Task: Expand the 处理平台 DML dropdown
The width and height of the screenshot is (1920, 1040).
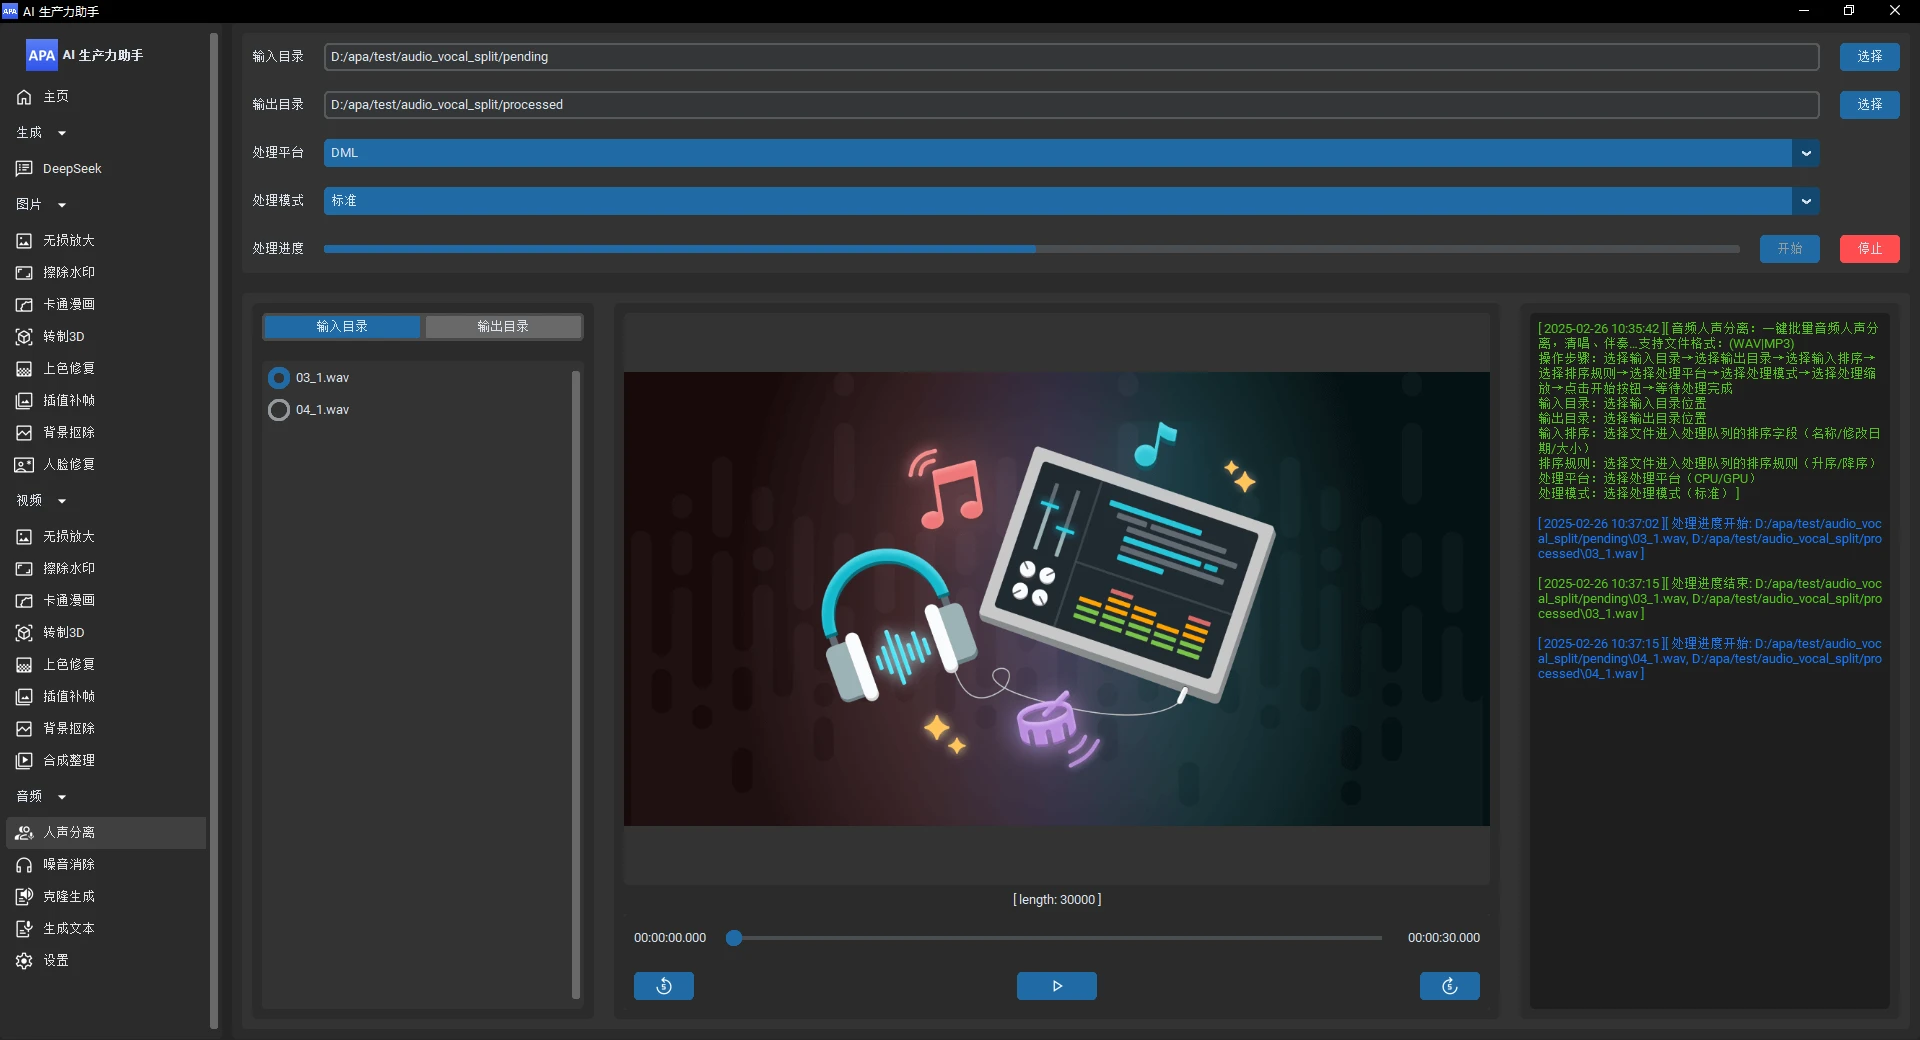Action: [x=1805, y=153]
